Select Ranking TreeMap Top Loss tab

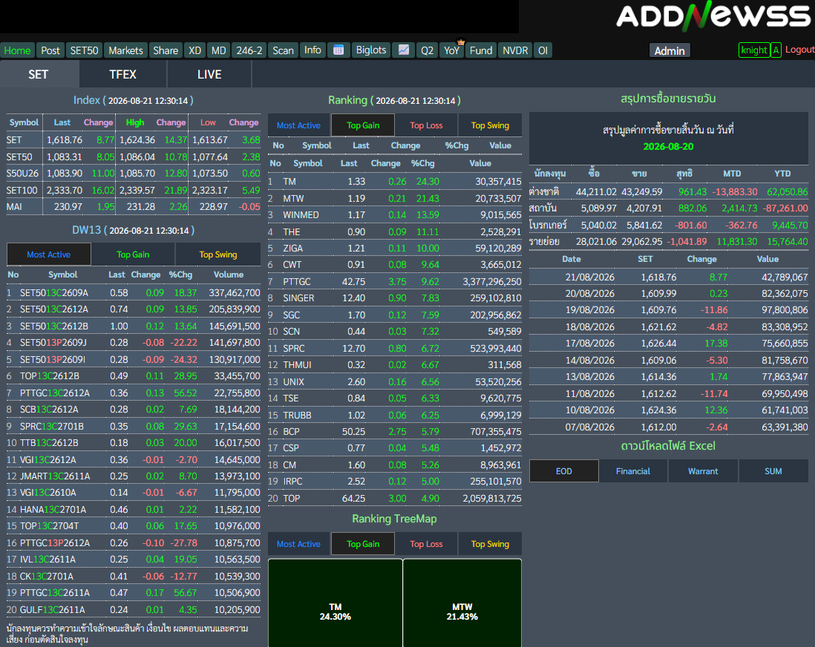[x=426, y=544]
